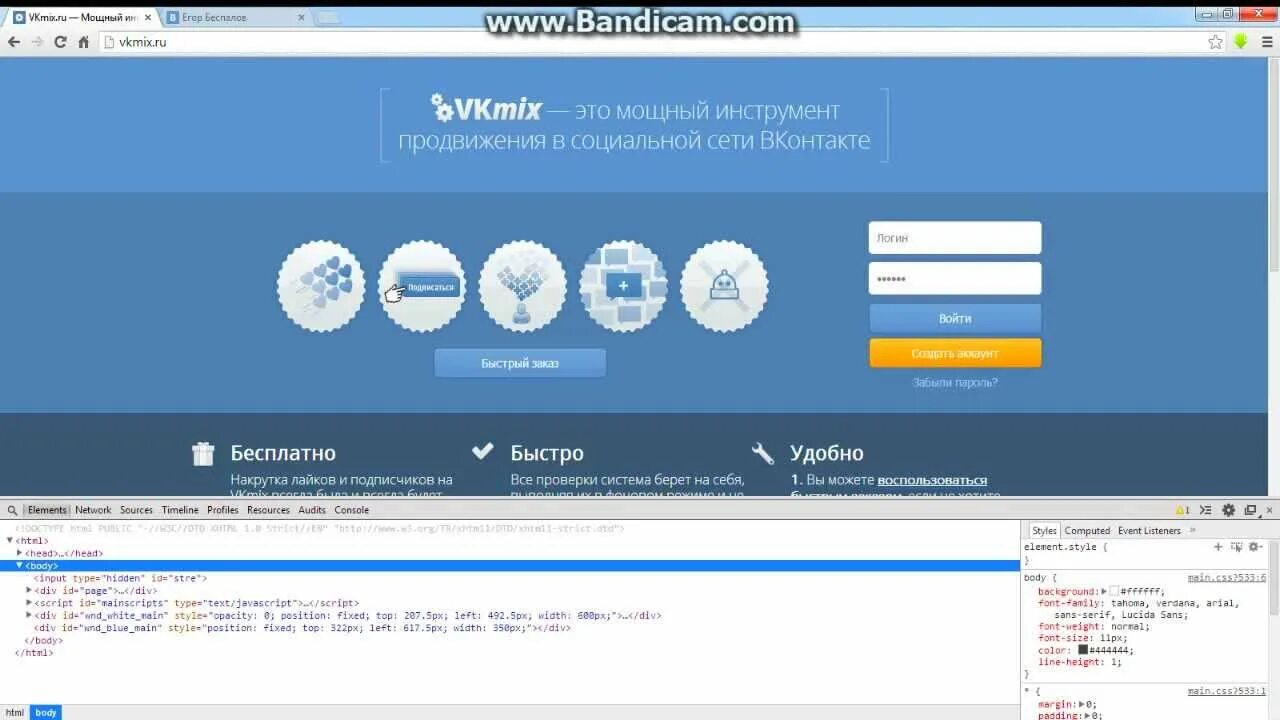The width and height of the screenshot is (1280, 720).
Task: Click the browser back arrow
Action: pos(14,42)
